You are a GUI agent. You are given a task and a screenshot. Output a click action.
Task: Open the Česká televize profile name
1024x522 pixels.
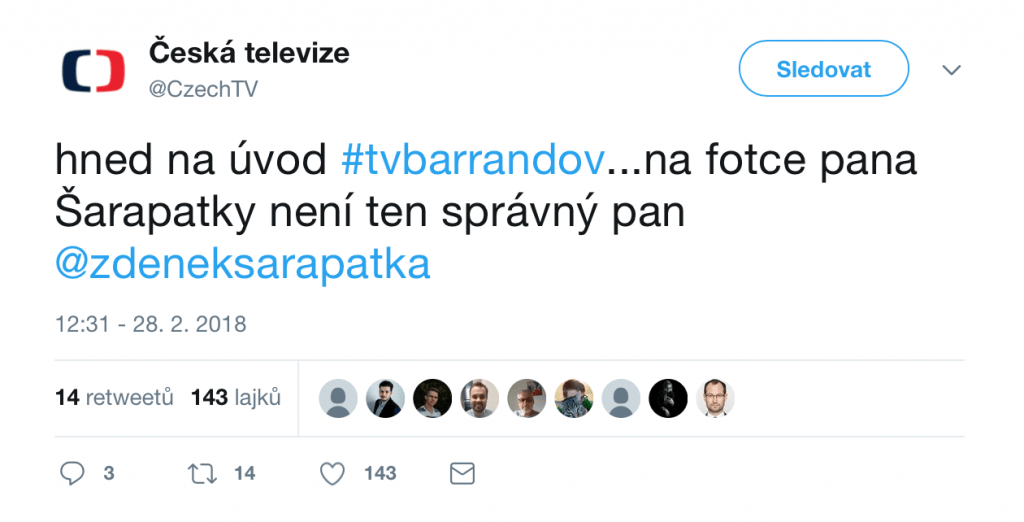pyautogui.click(x=249, y=53)
